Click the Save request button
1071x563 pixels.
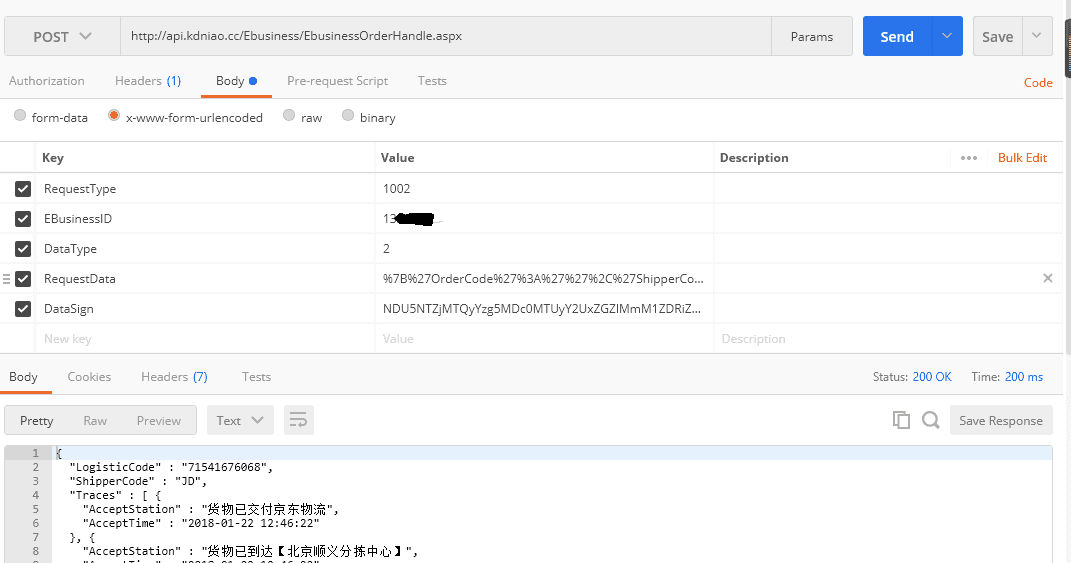tap(997, 36)
